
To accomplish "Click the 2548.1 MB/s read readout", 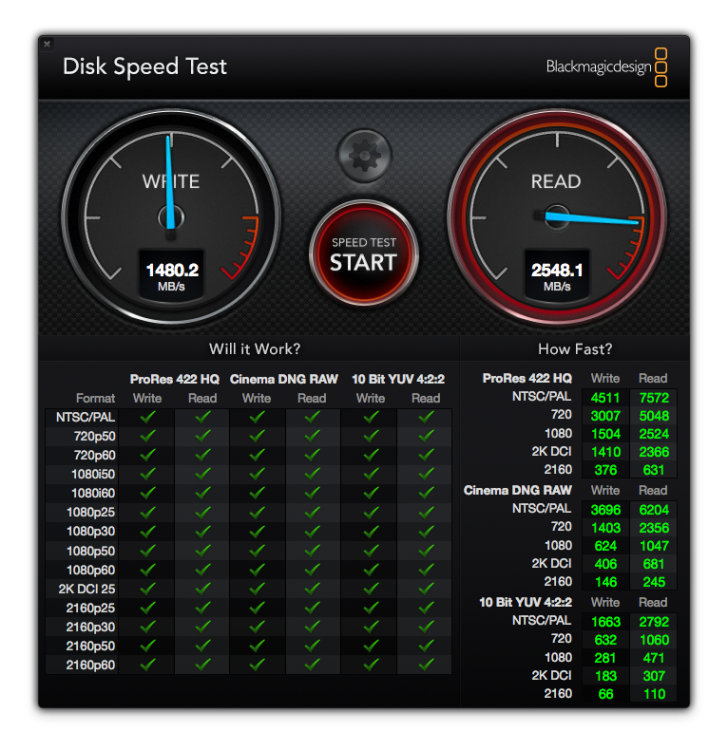I will (x=557, y=276).
